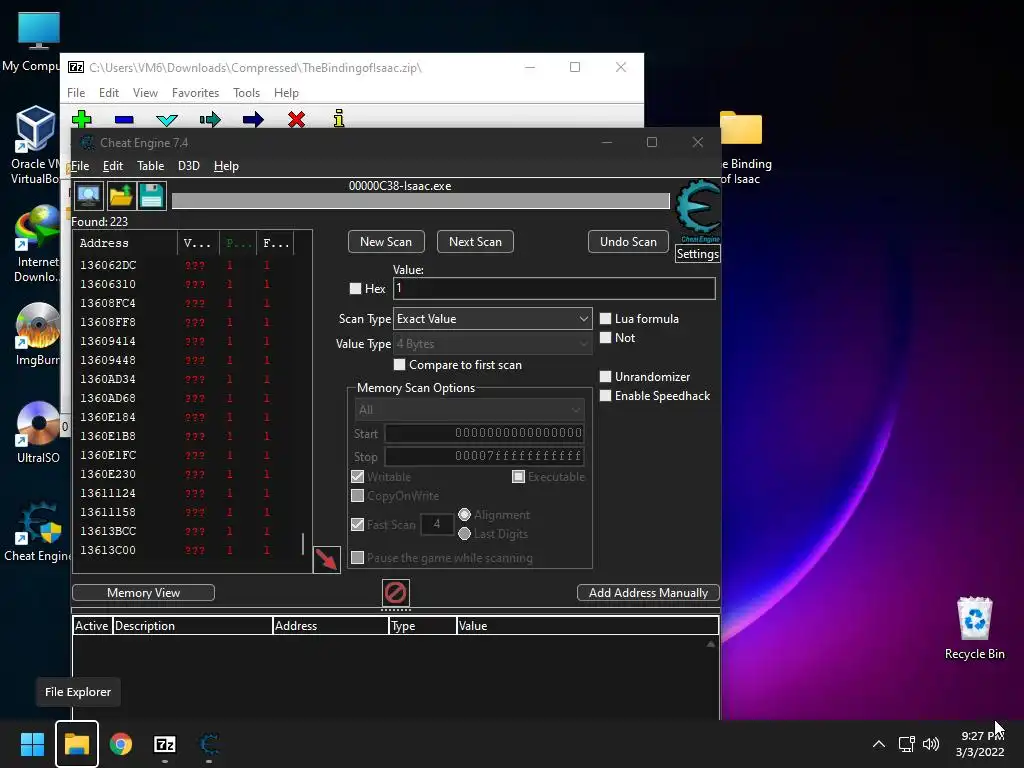Open the Table menu
The height and width of the screenshot is (768, 1024).
150,166
